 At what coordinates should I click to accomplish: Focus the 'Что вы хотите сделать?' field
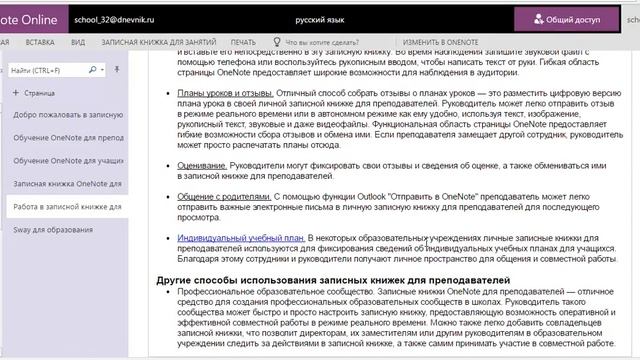322,42
